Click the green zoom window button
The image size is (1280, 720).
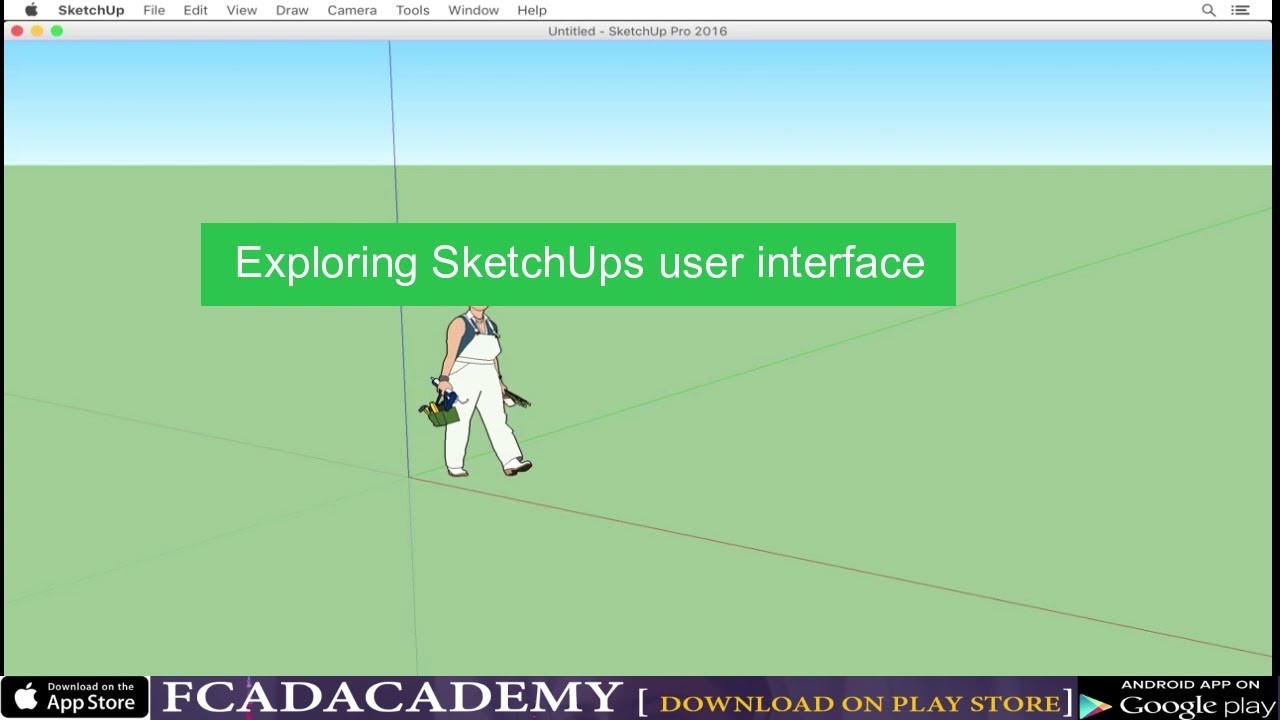pyautogui.click(x=57, y=31)
